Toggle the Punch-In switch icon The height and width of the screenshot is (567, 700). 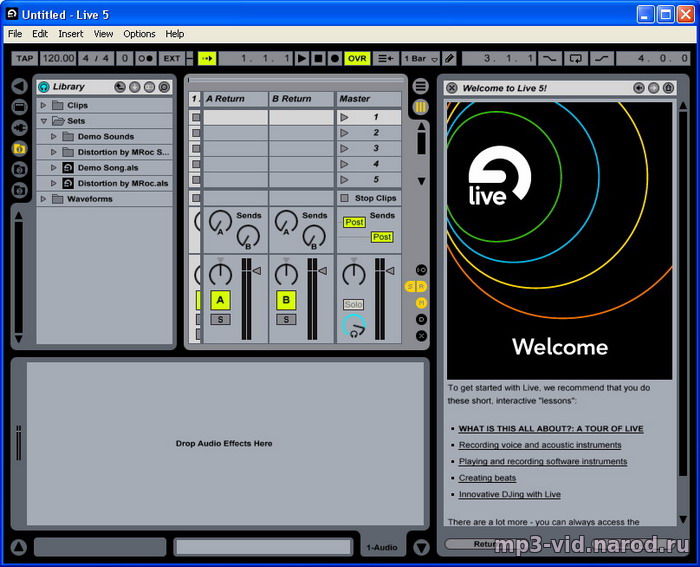click(x=550, y=58)
